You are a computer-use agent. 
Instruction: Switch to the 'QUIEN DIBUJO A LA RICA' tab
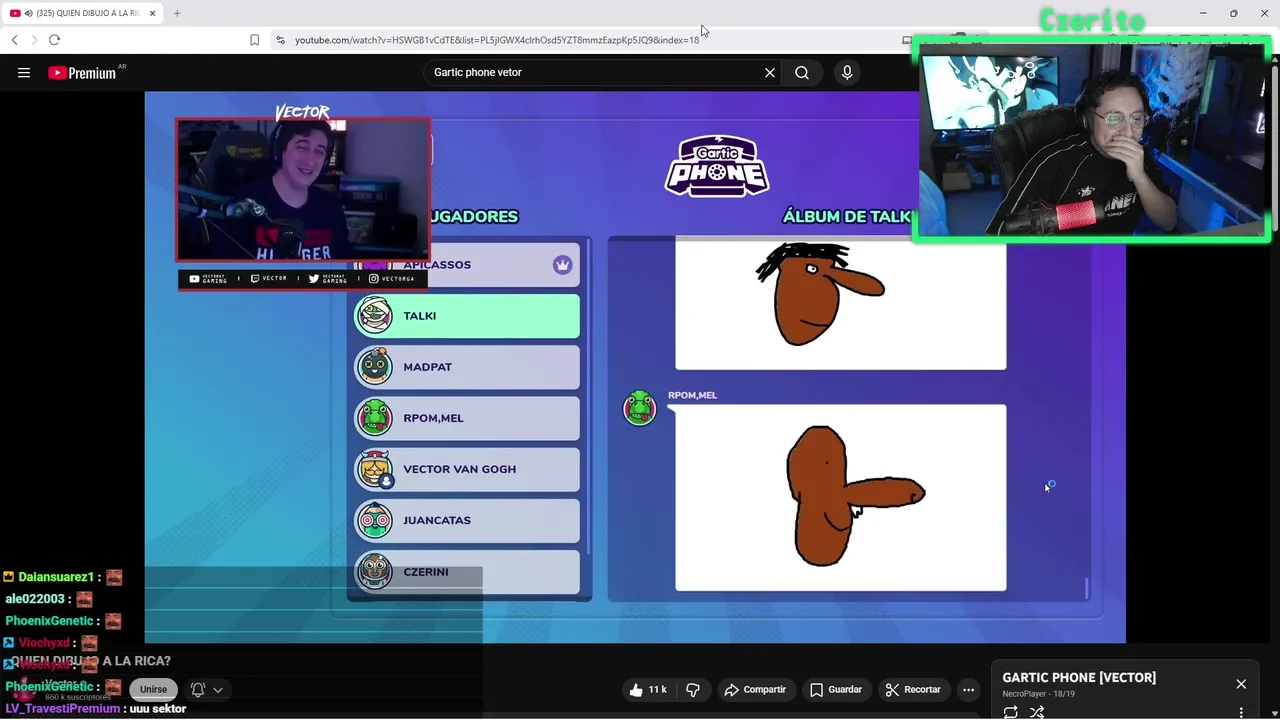pyautogui.click(x=82, y=13)
